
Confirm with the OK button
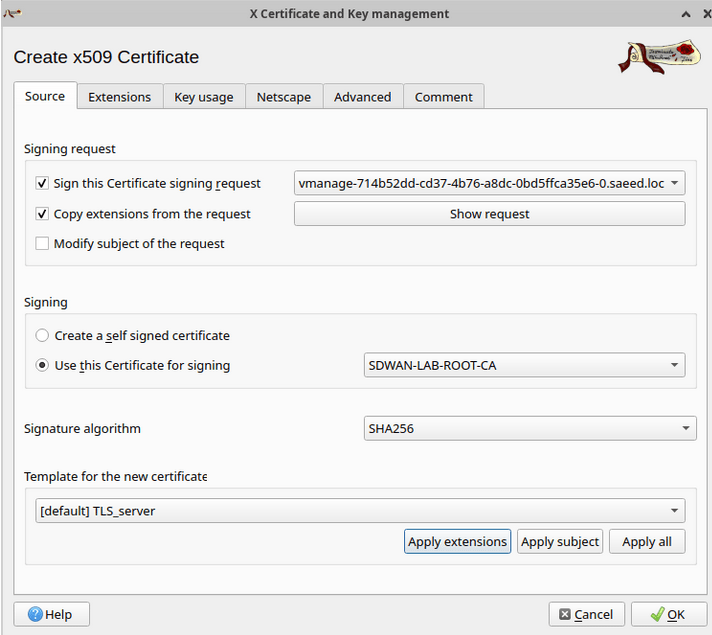coord(666,614)
